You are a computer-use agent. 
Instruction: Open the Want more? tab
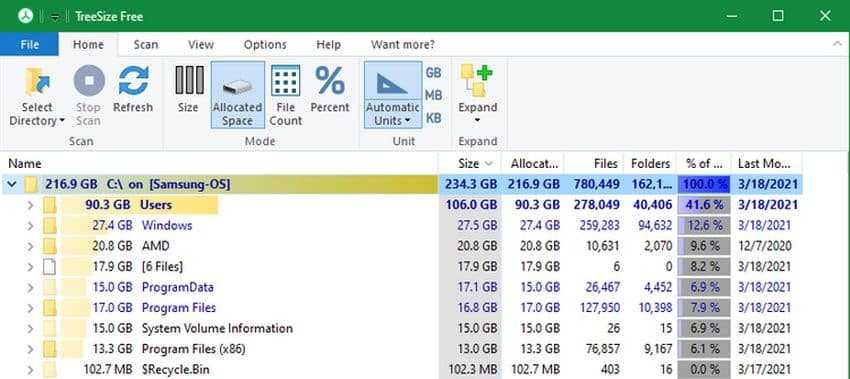click(403, 44)
